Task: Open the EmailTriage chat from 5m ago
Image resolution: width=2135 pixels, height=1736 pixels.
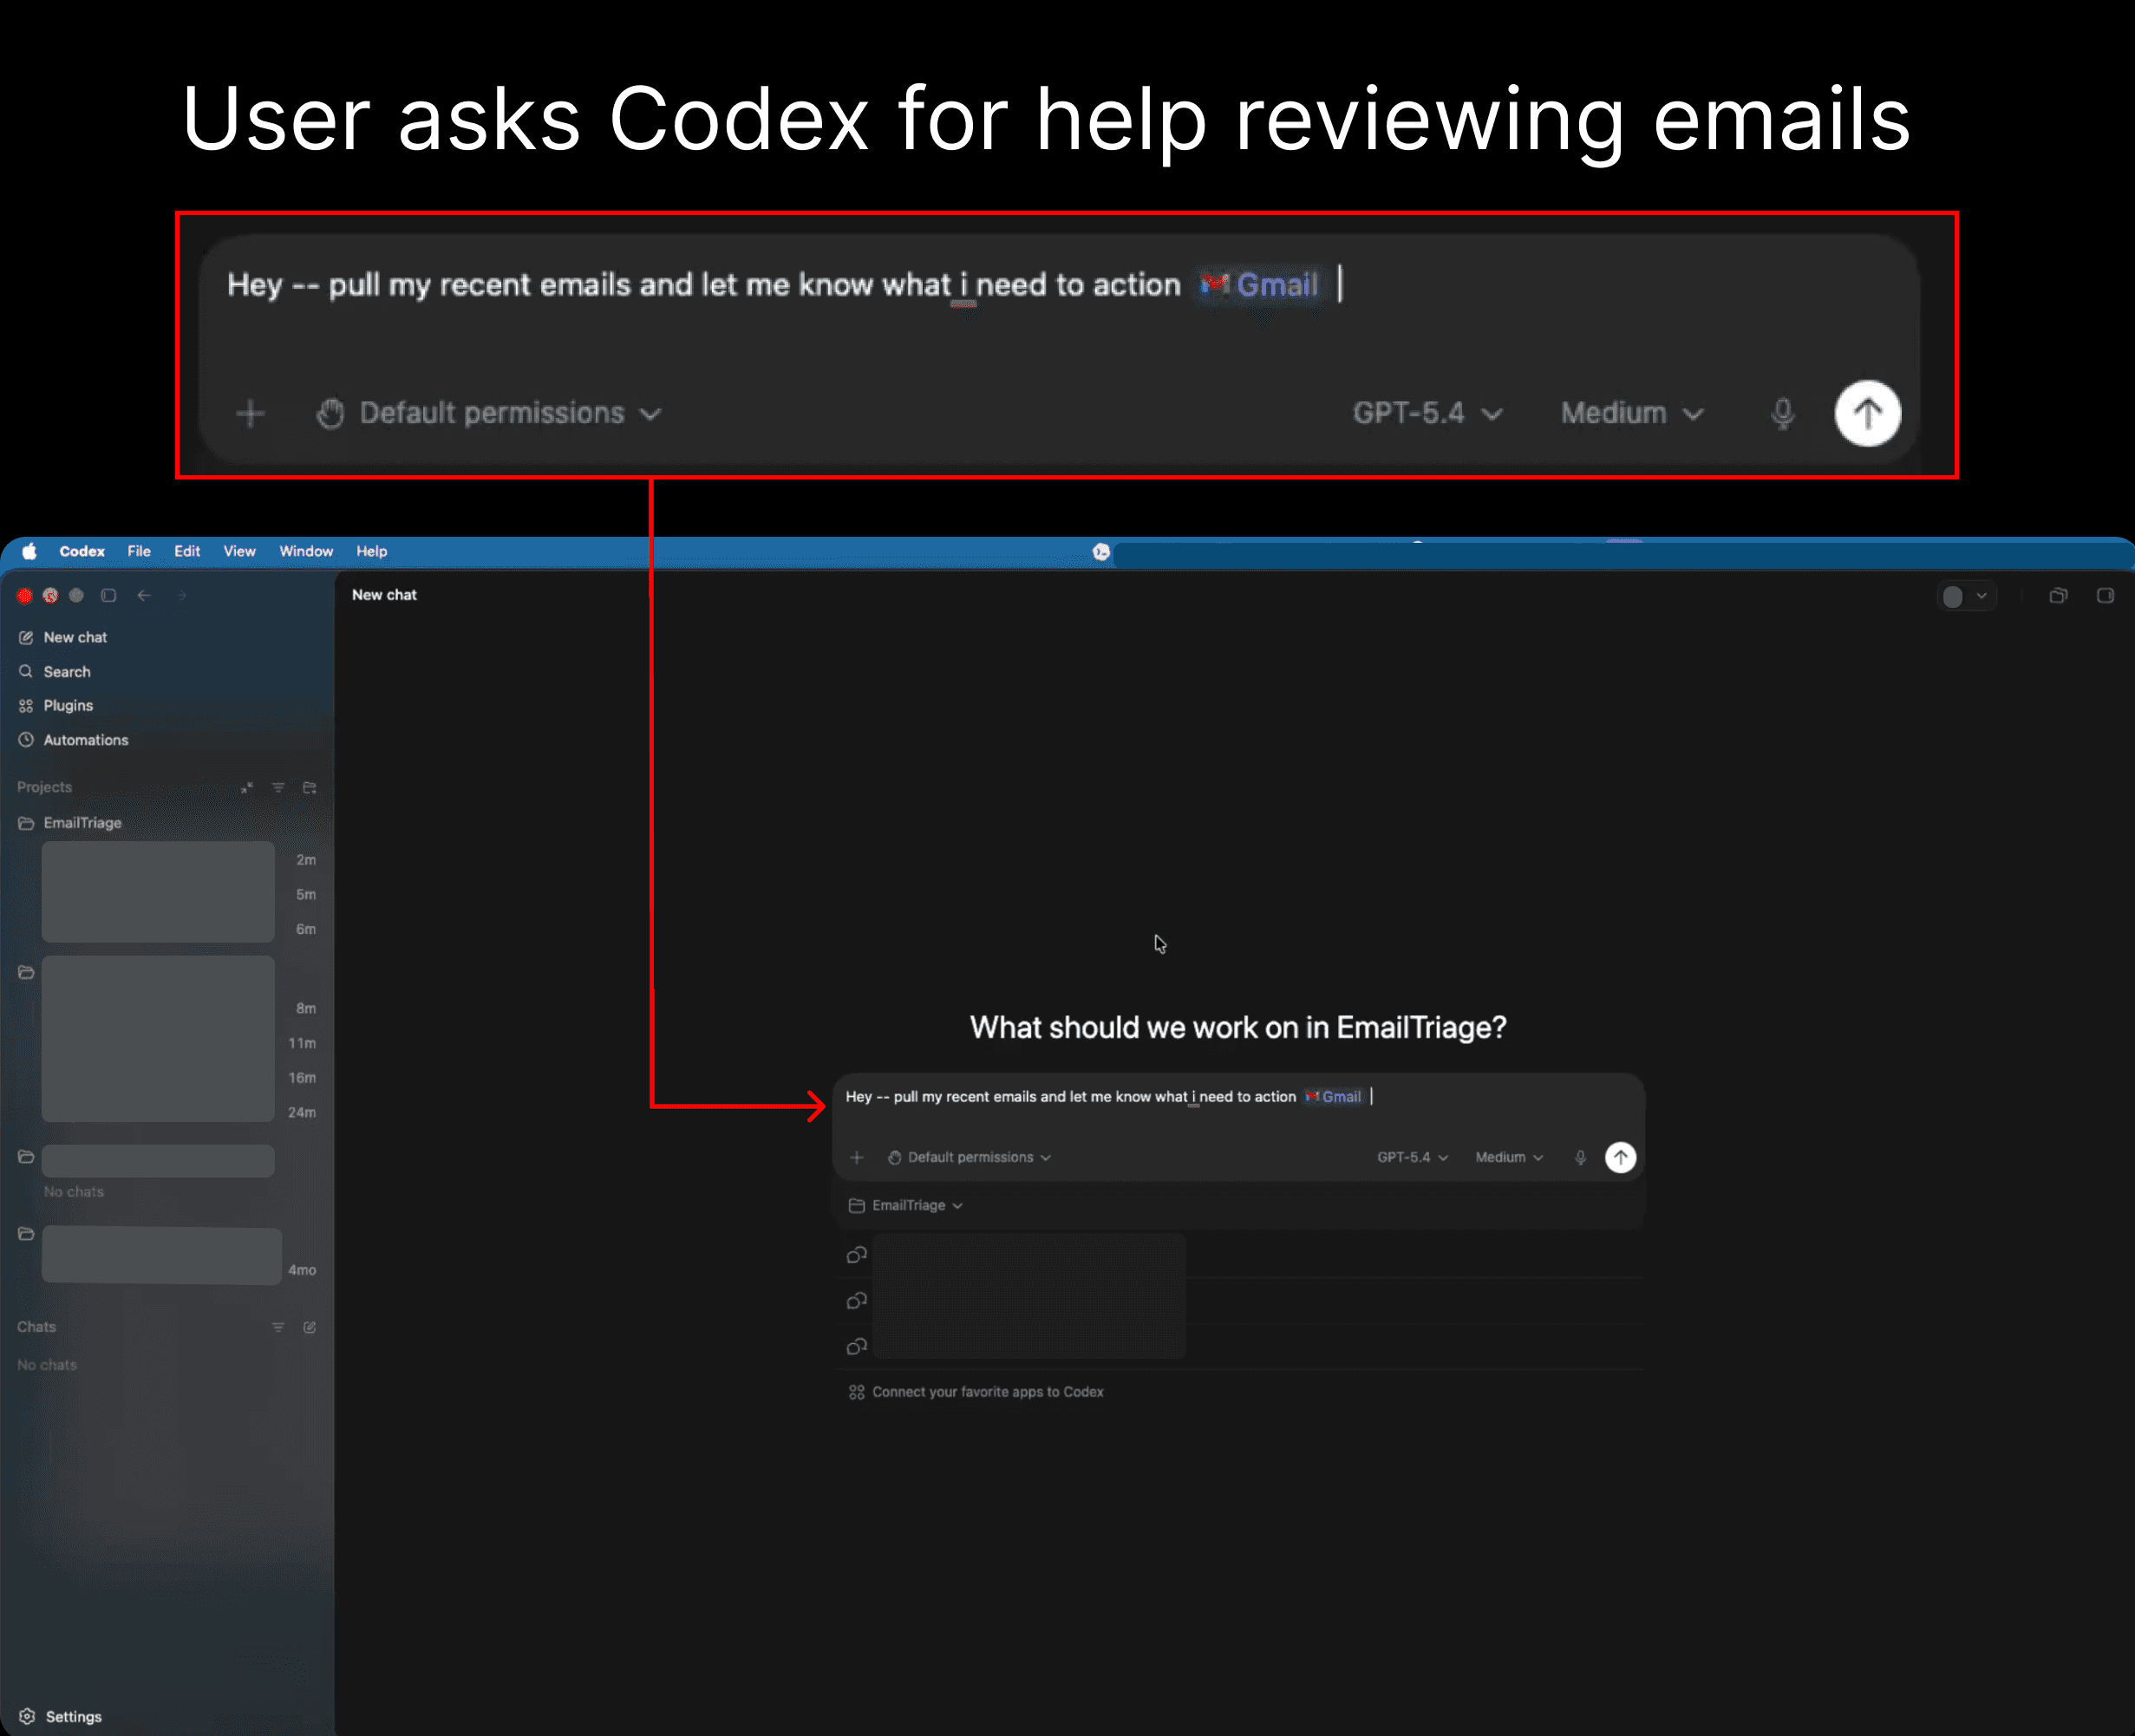Action: (180, 895)
